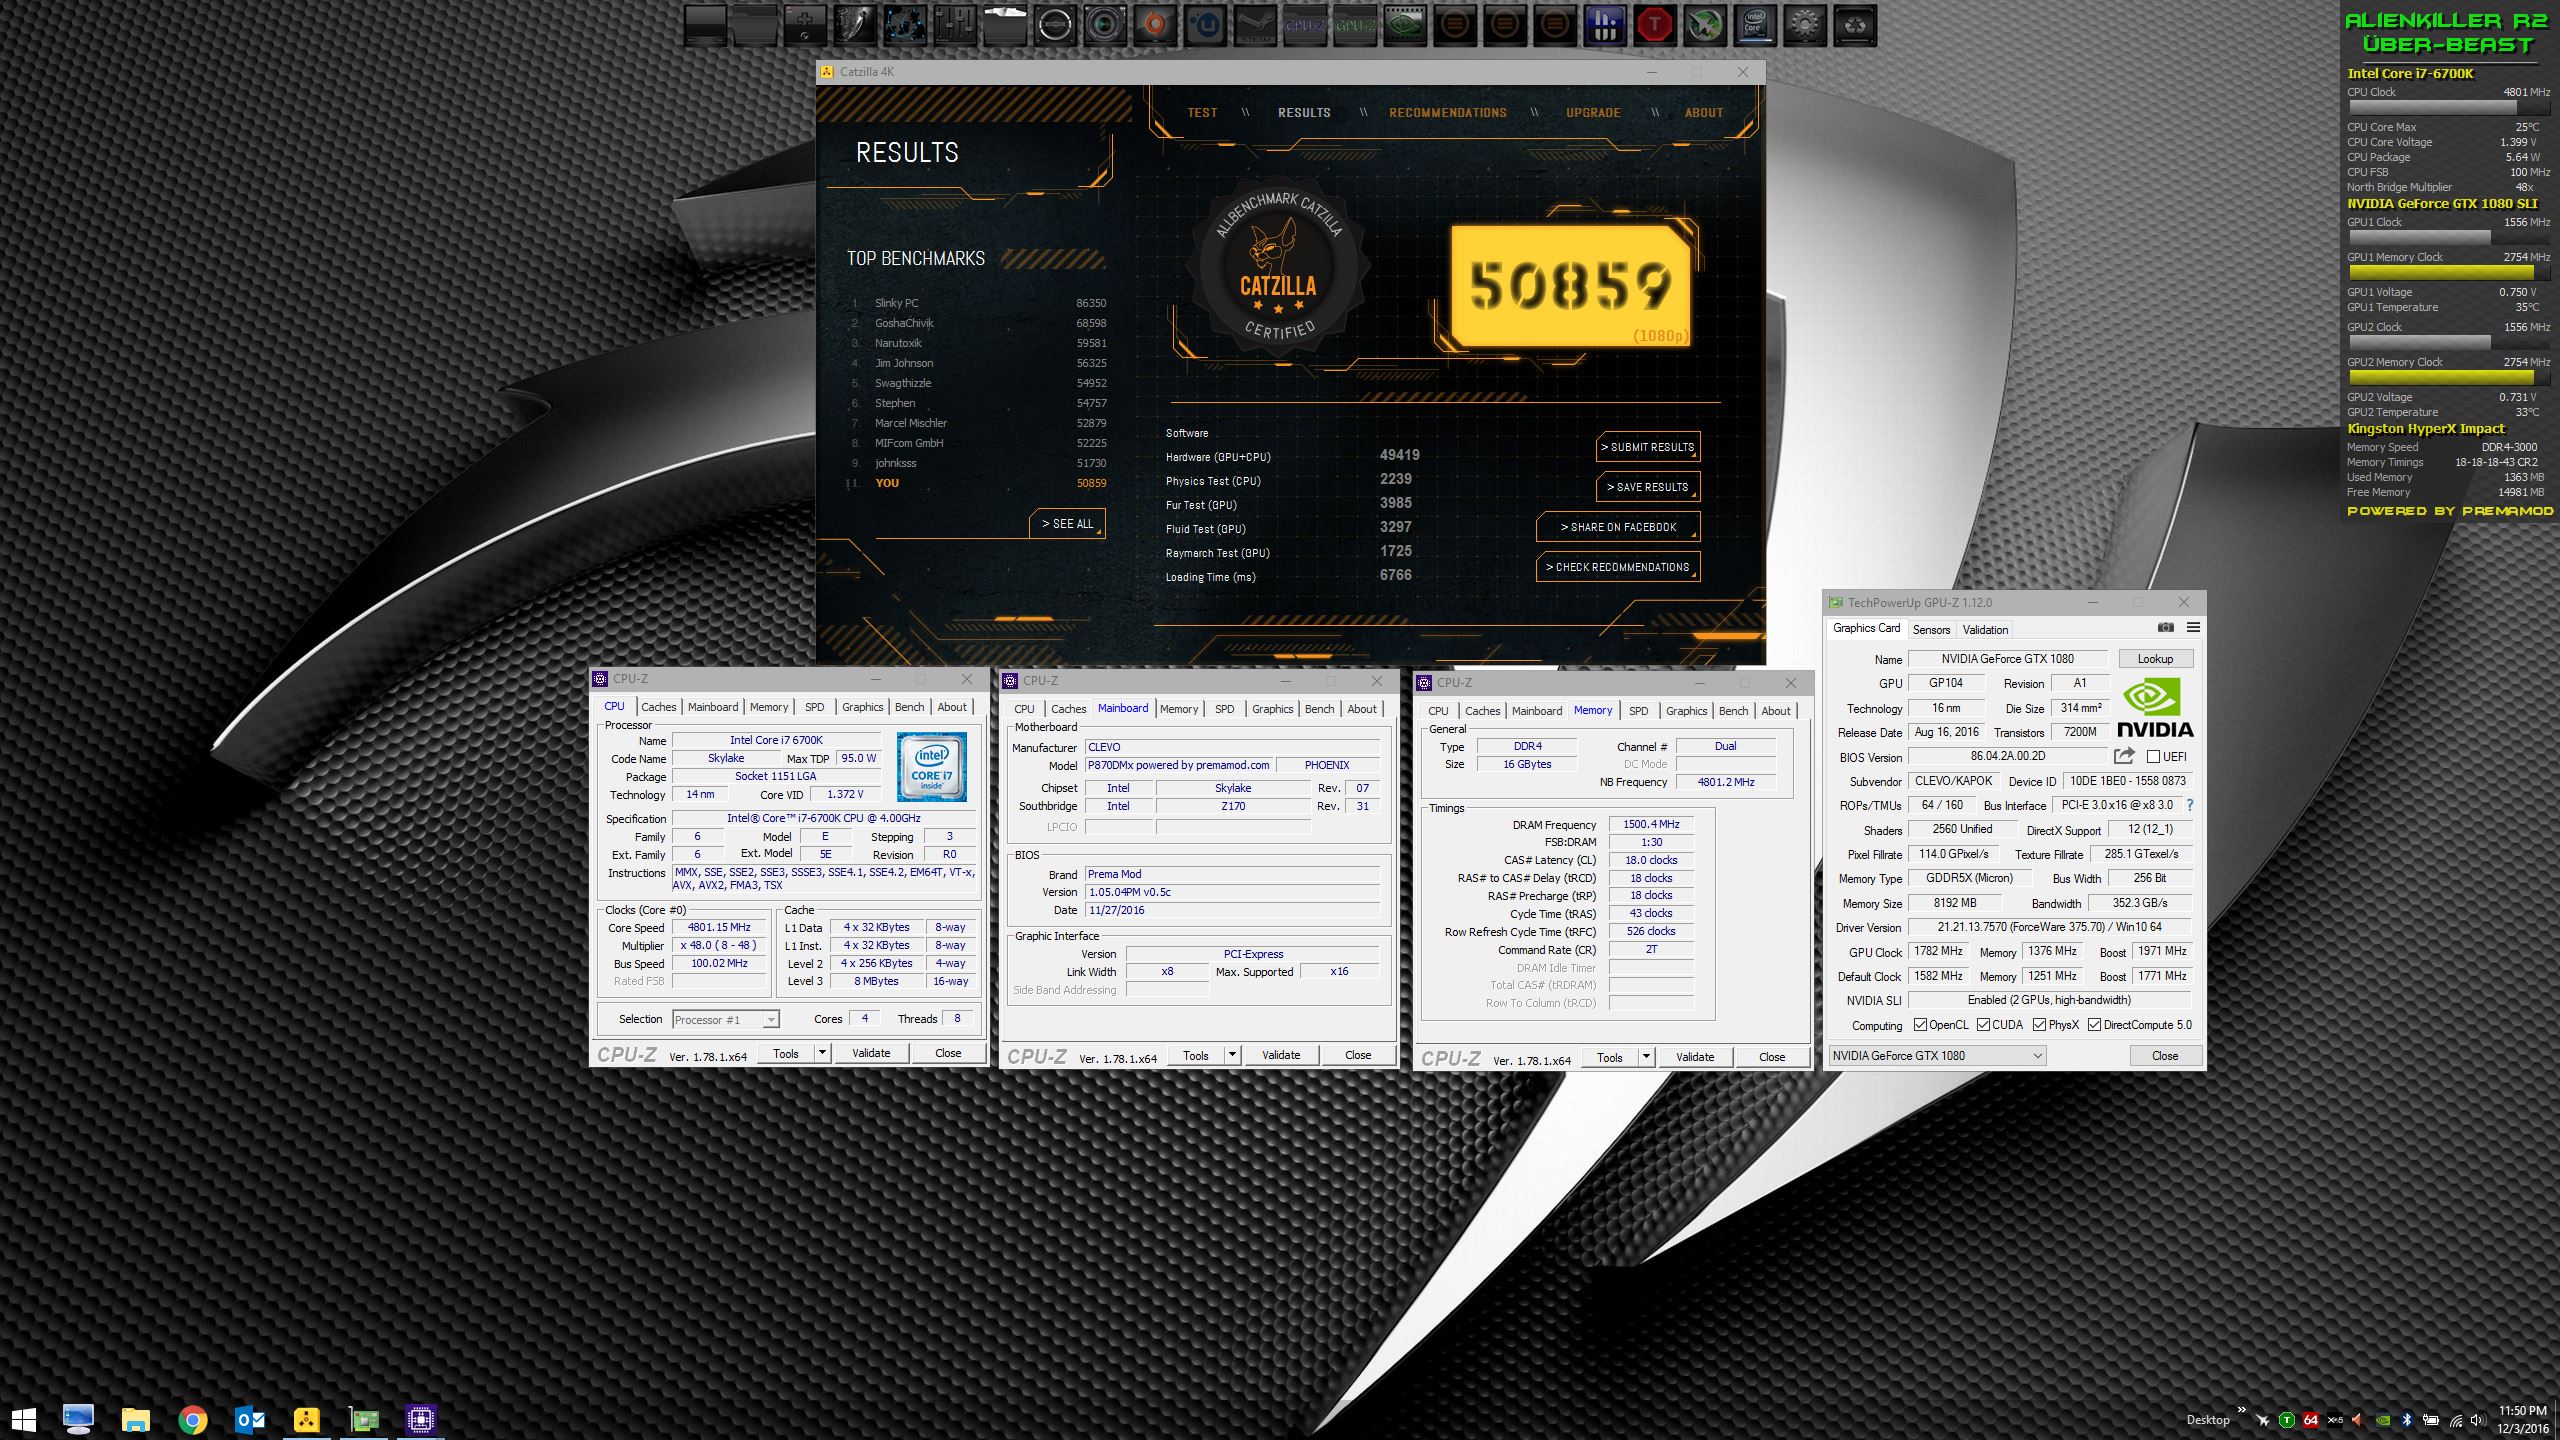This screenshot has width=2560, height=1440.
Task: Open the GPU-Z hamburger menu icon
Action: tap(2193, 628)
